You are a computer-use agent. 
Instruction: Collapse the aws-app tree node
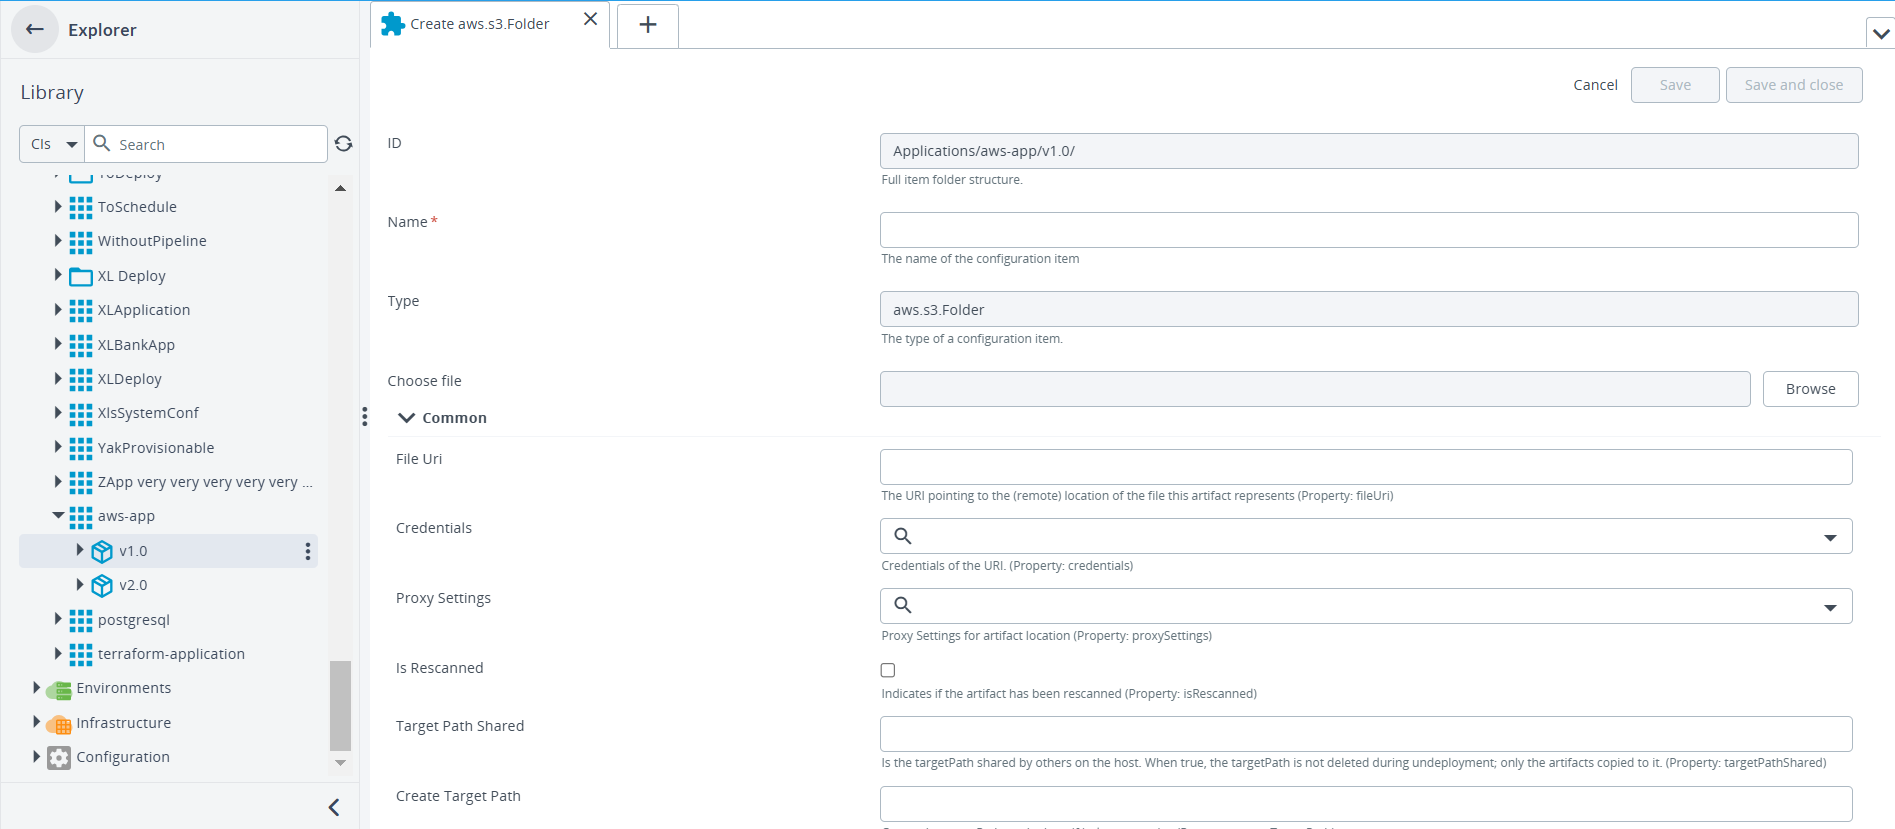pos(58,516)
